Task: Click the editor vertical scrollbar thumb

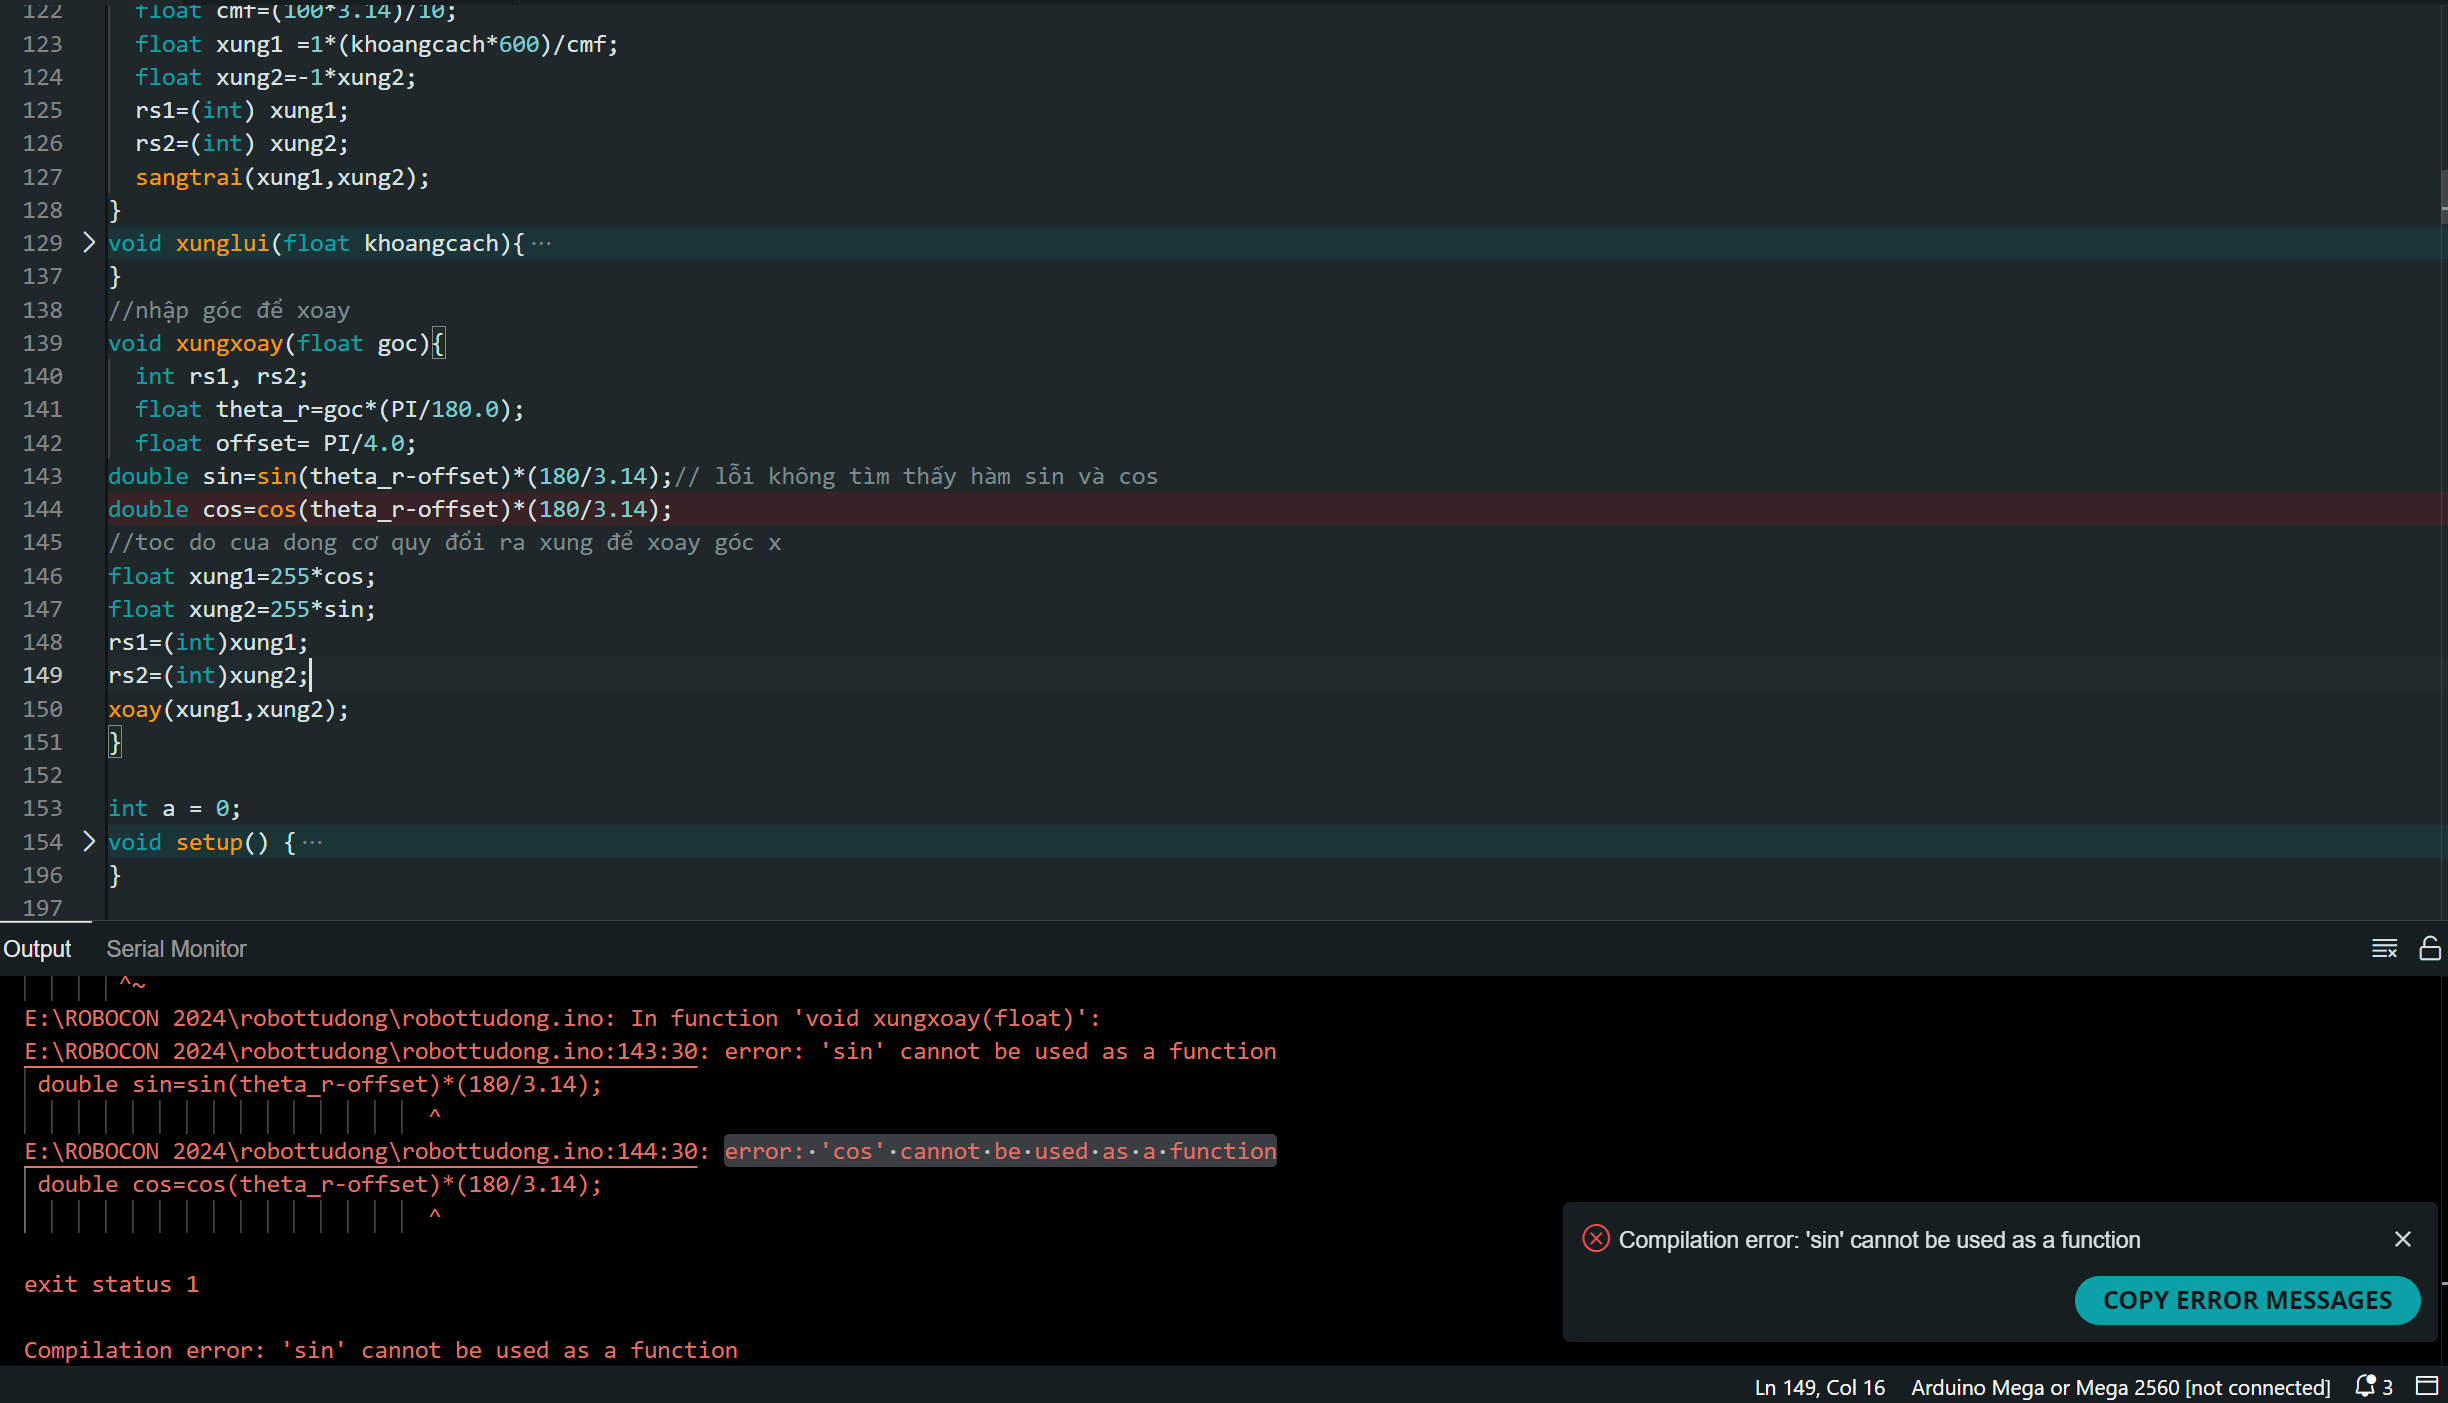Action: pos(2443,195)
